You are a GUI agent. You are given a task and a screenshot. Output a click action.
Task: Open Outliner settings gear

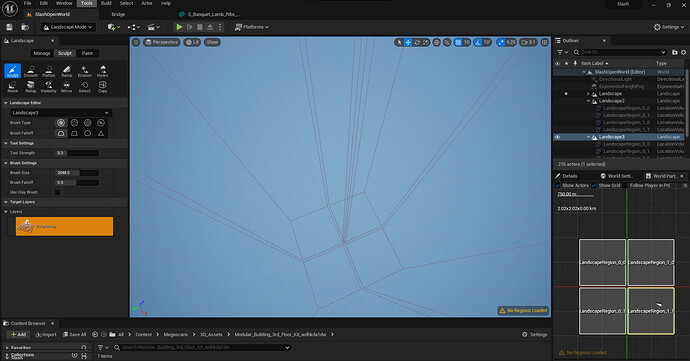point(683,52)
